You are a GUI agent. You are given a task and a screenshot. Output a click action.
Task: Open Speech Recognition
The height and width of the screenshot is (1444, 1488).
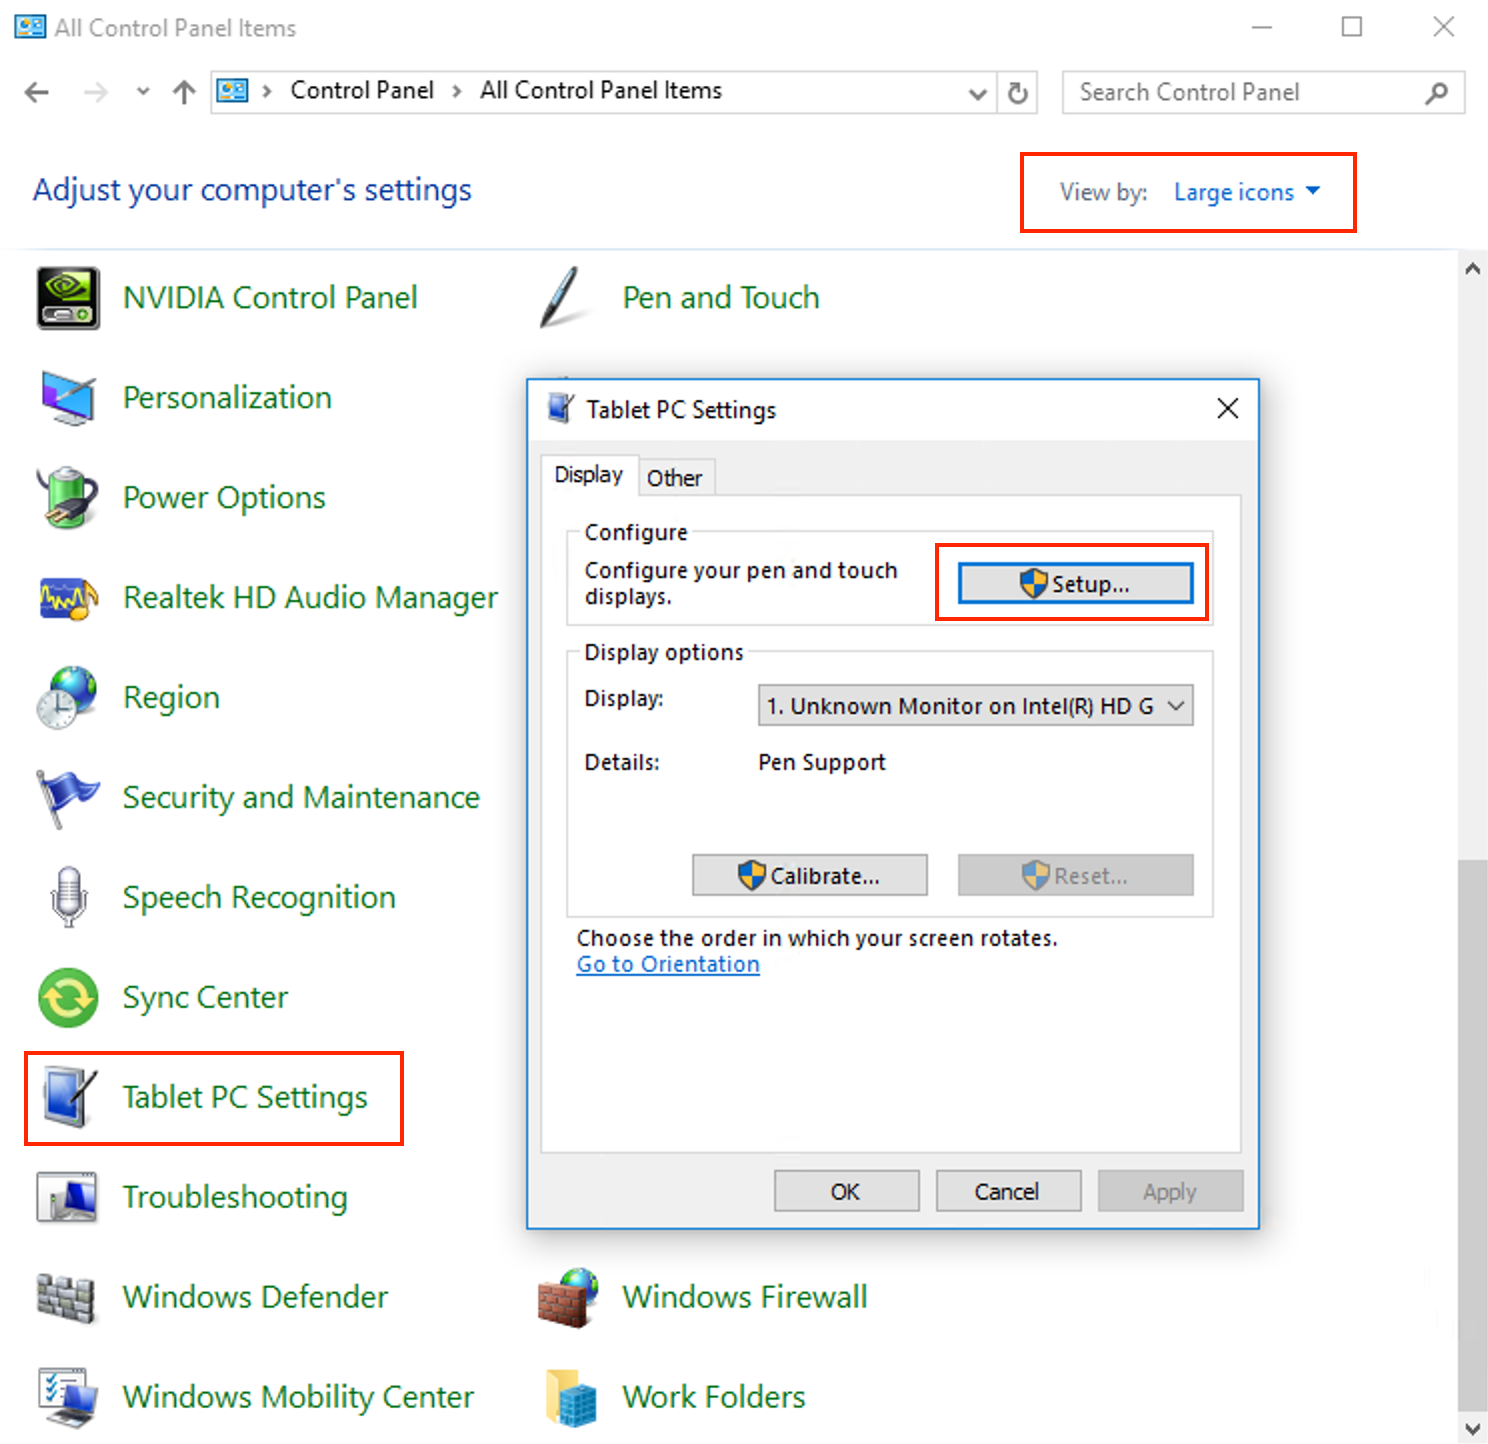tap(258, 897)
